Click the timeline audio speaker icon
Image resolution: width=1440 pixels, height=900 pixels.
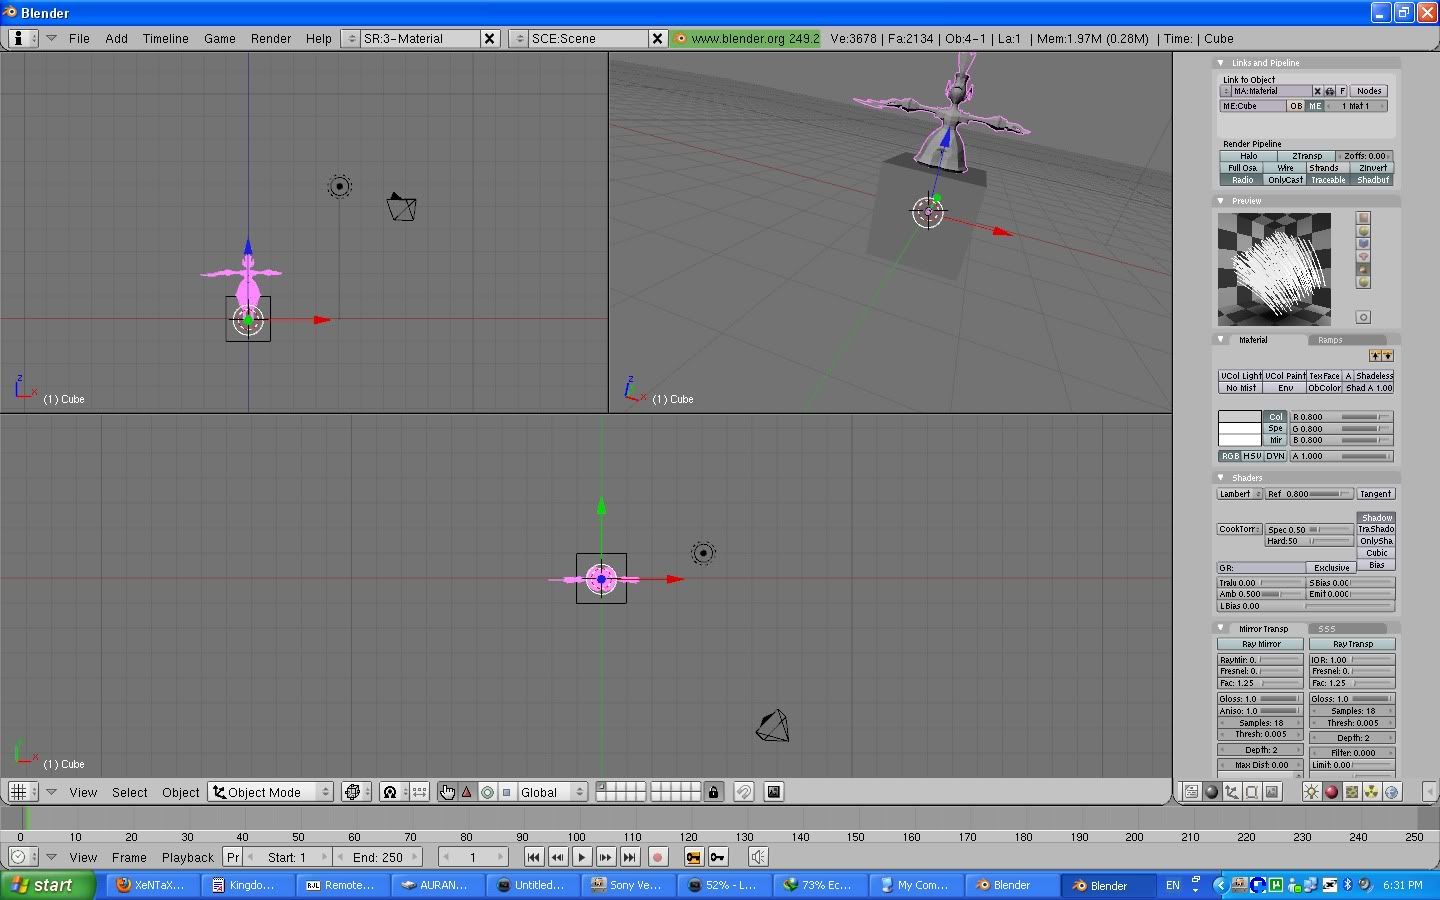coord(758,857)
